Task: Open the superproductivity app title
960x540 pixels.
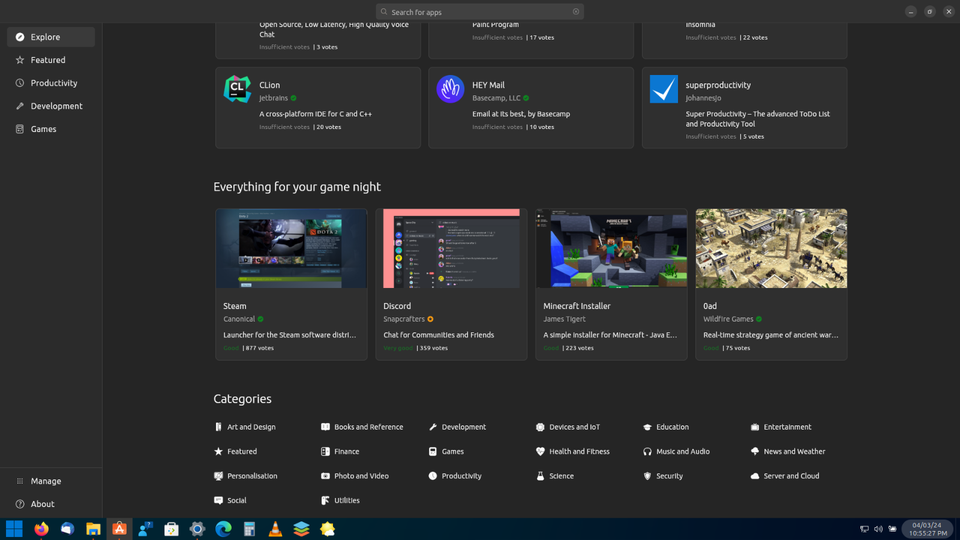Action: 718,85
